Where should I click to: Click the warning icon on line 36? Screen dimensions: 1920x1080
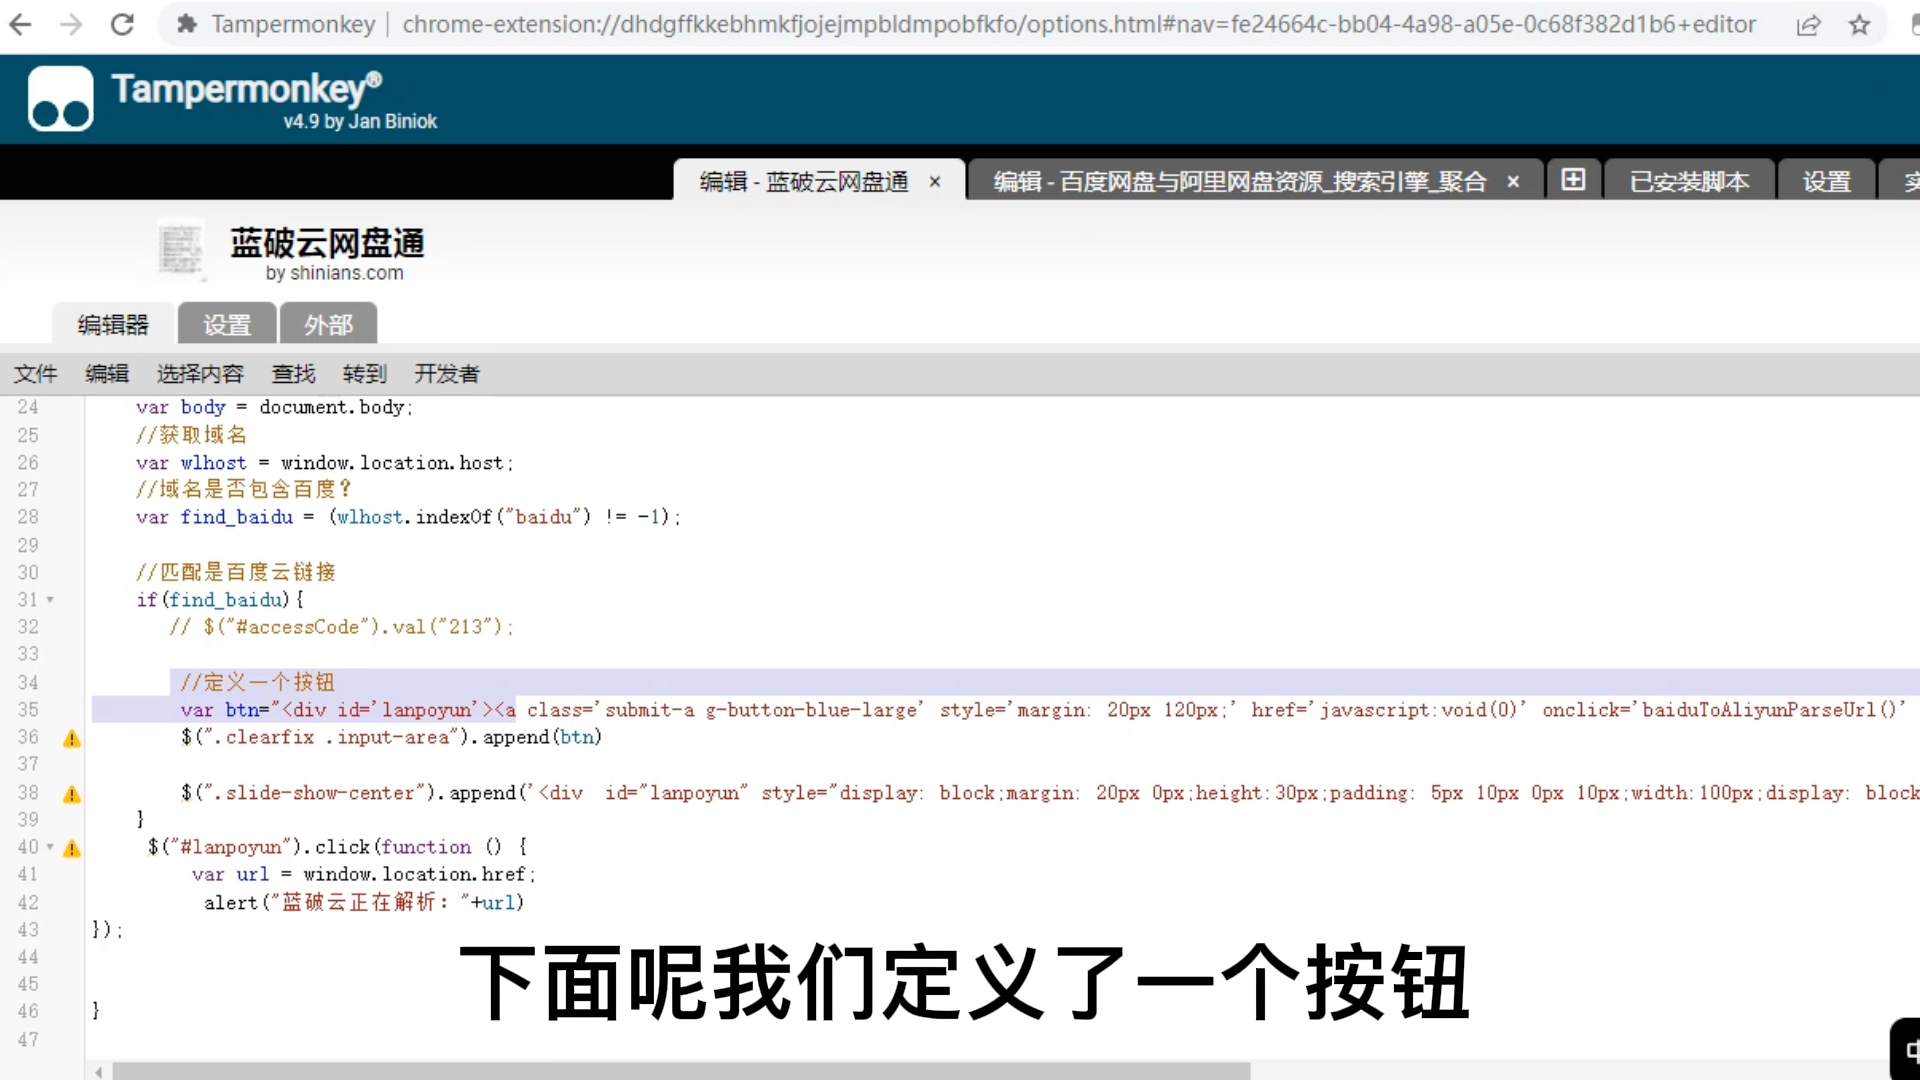tap(72, 739)
